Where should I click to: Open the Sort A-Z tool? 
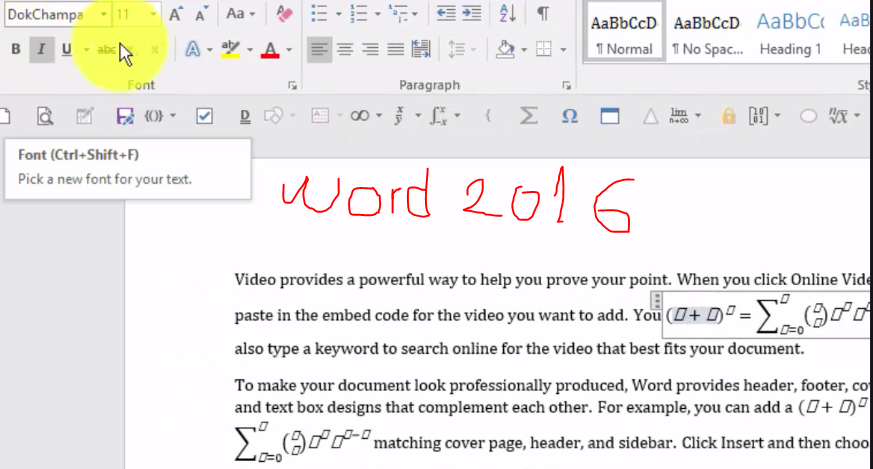(507, 13)
